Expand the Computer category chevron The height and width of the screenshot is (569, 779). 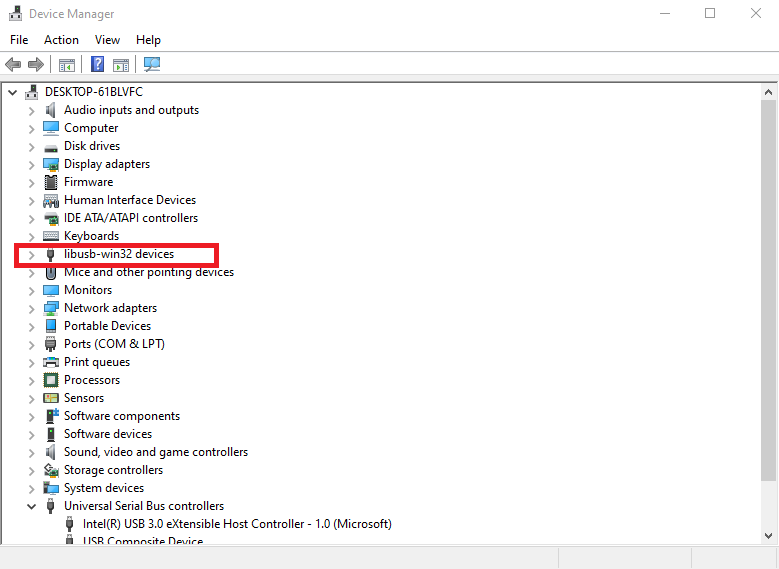(31, 129)
